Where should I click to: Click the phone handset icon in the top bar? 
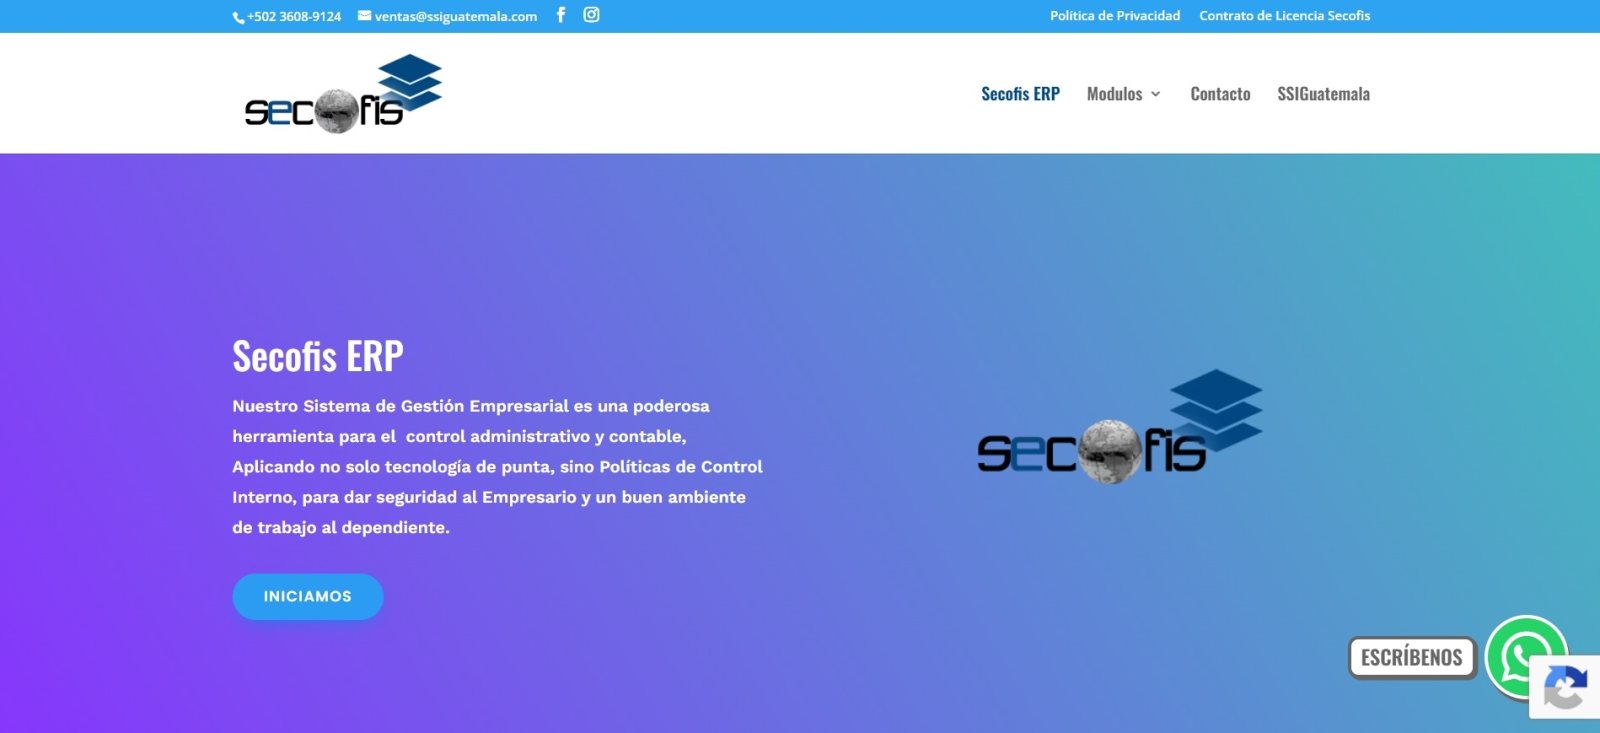[x=239, y=17]
